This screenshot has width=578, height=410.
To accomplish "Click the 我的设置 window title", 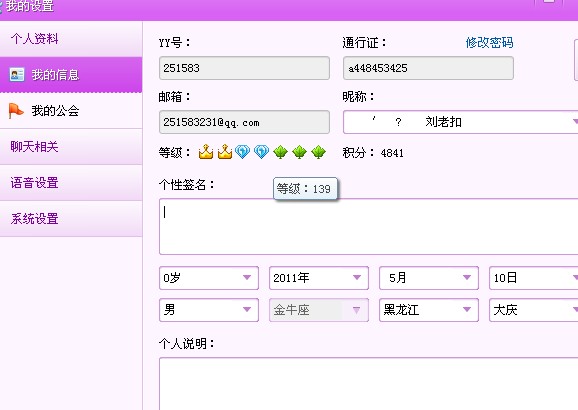I will tap(29, 6).
